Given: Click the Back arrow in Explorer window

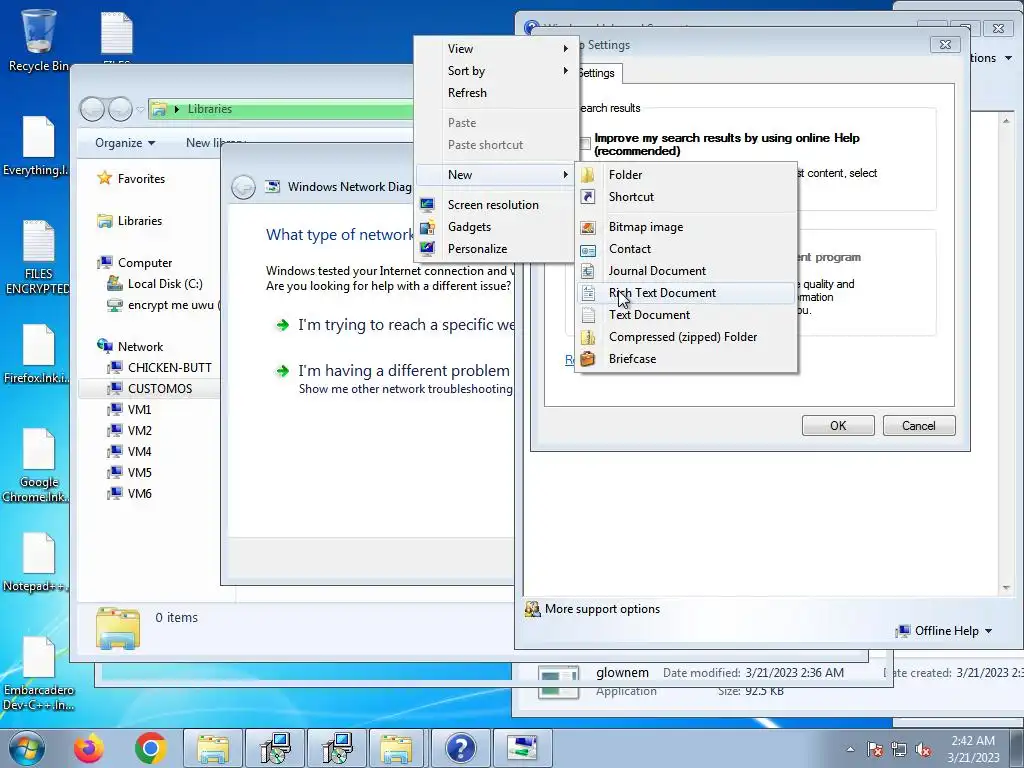Looking at the screenshot, I should [x=92, y=109].
